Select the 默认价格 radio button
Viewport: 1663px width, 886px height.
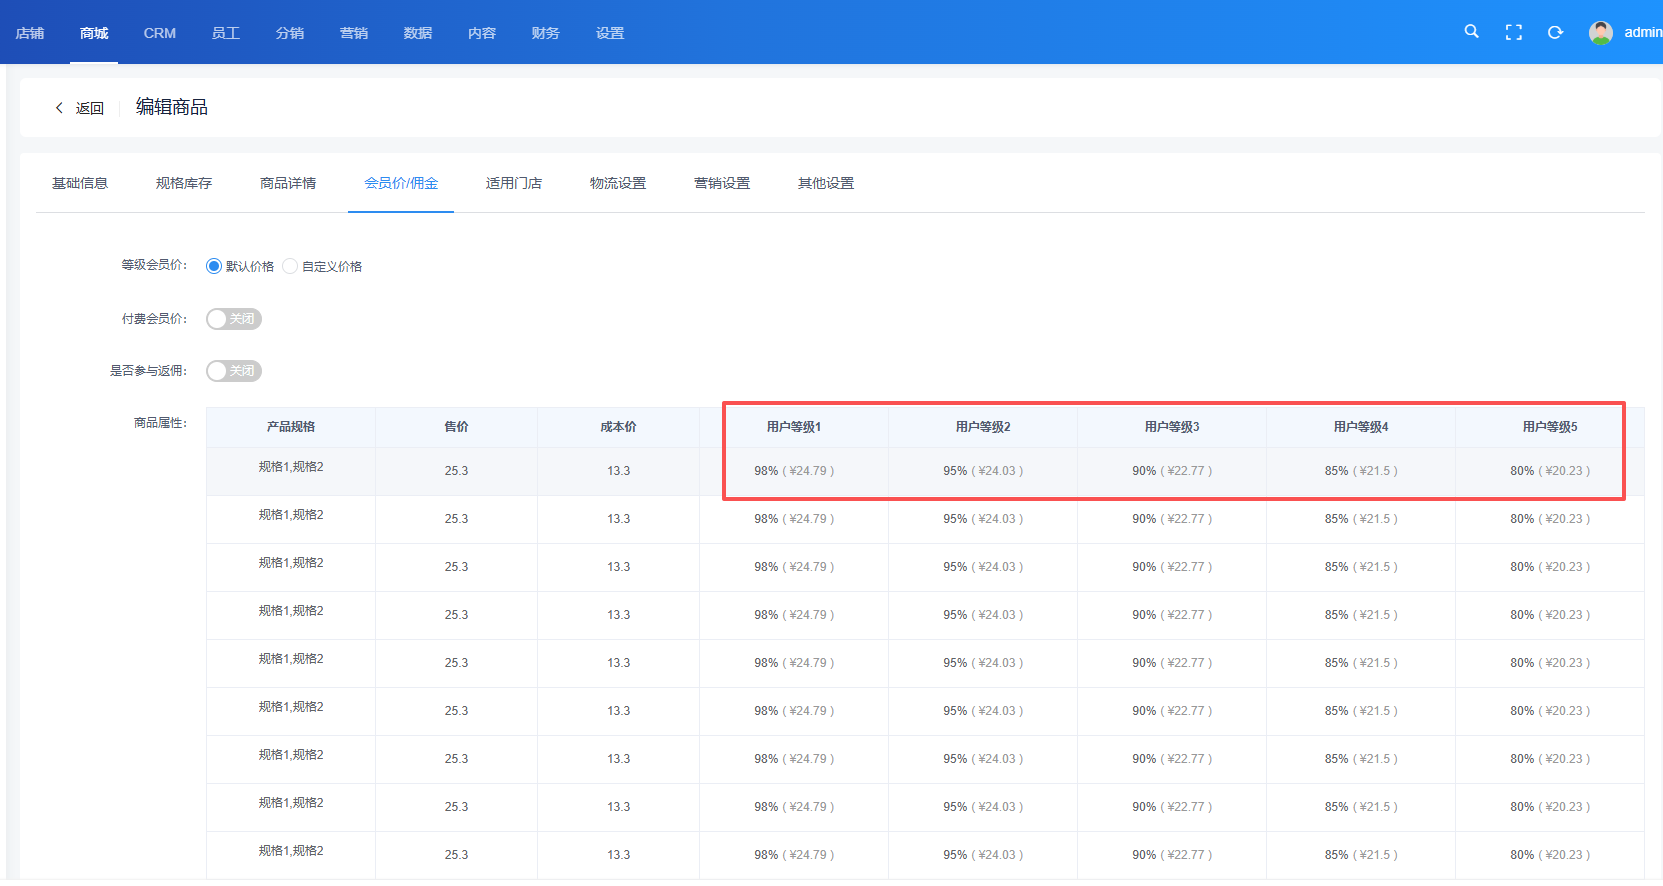(214, 266)
